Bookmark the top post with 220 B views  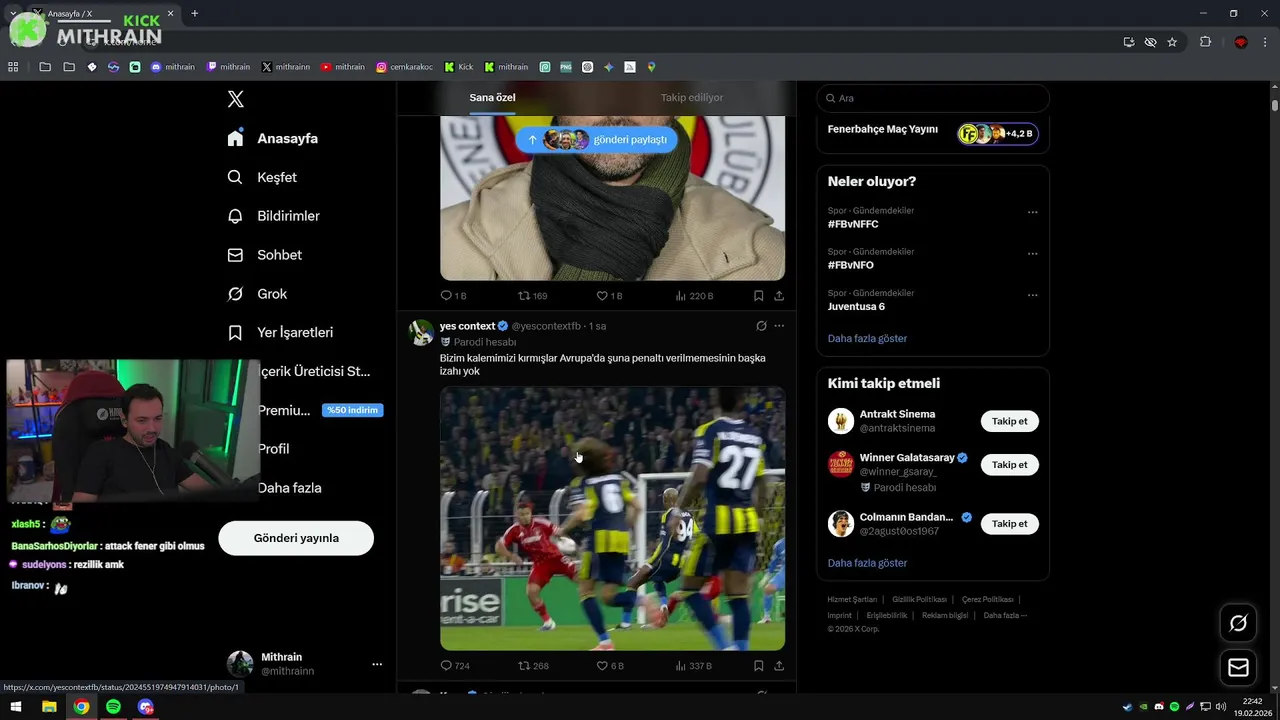click(758, 296)
